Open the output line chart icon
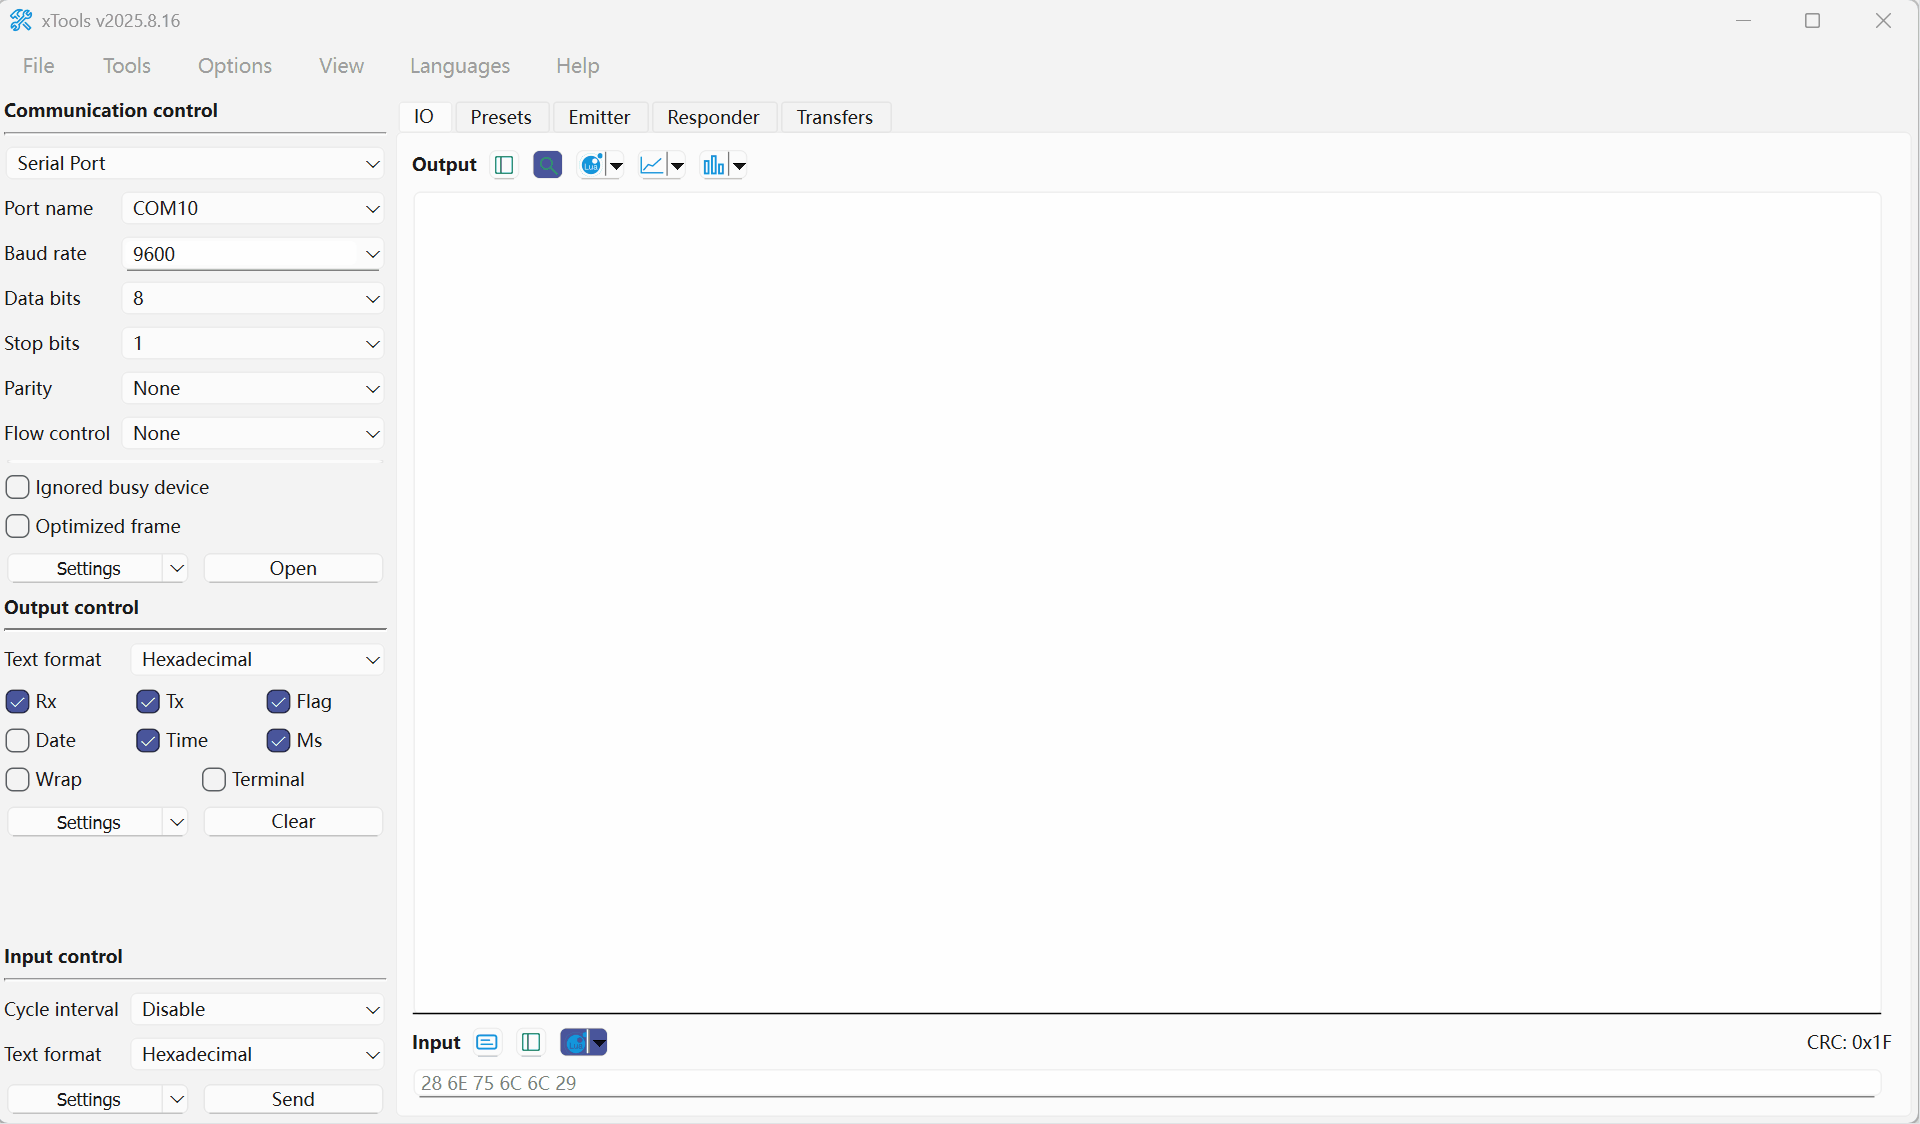 pos(653,165)
